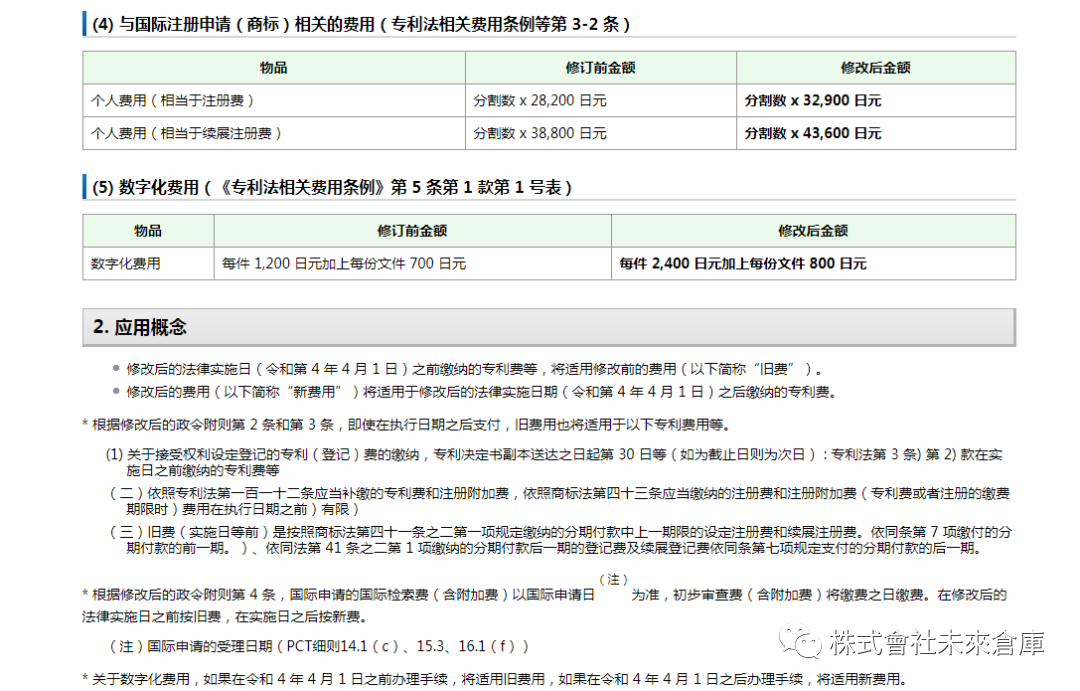Click the note starting "* 根据修改后的政令附则第 2 条和第 3 条"

coord(406,424)
